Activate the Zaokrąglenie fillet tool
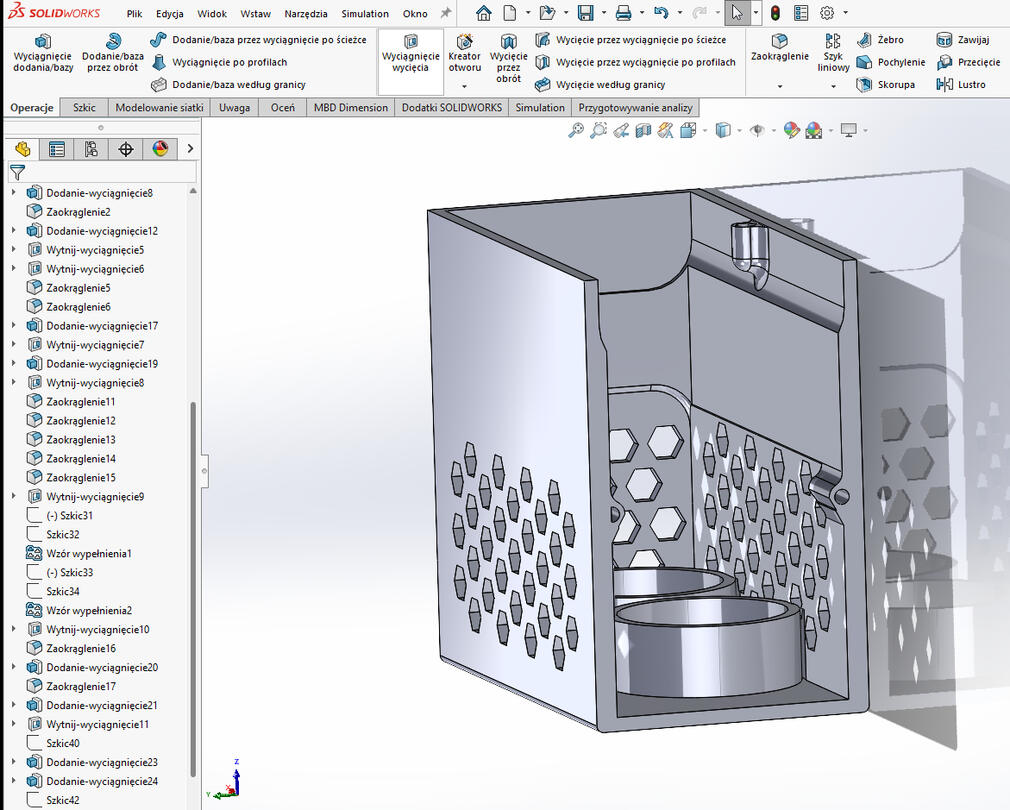The image size is (1010, 810). point(779,47)
